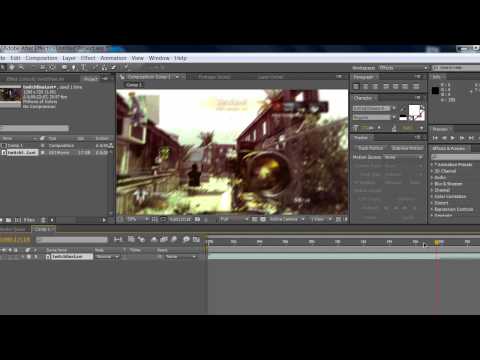This screenshot has height=360, width=480.
Task: Open the Workspace dropdown
Action: [x=403, y=68]
